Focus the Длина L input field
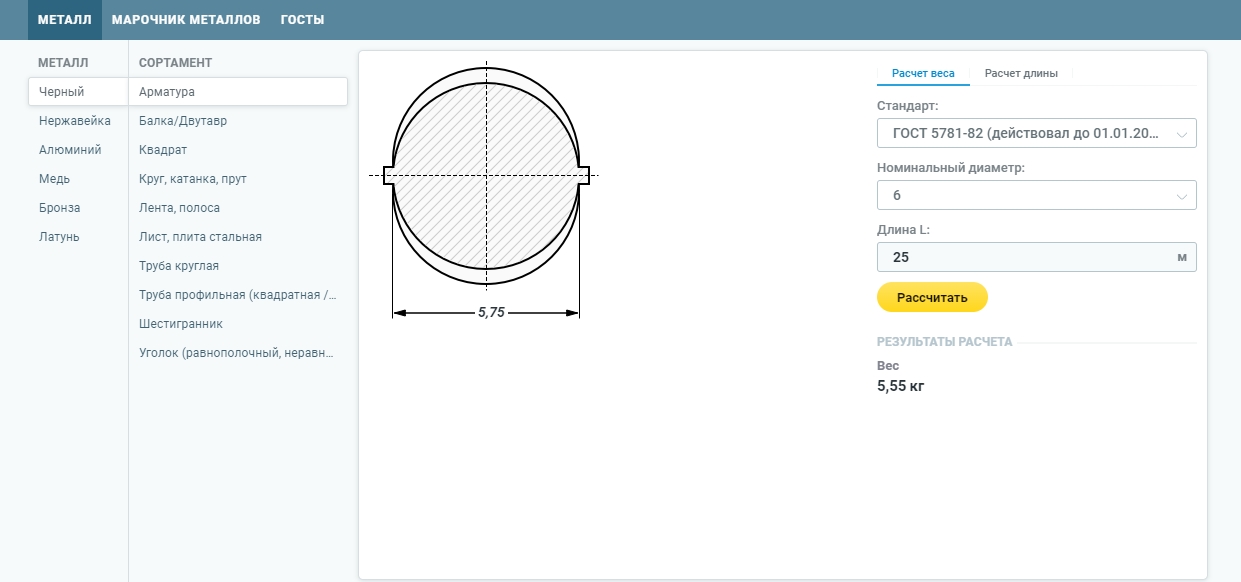Viewport: 1241px width, 582px height. click(1036, 257)
